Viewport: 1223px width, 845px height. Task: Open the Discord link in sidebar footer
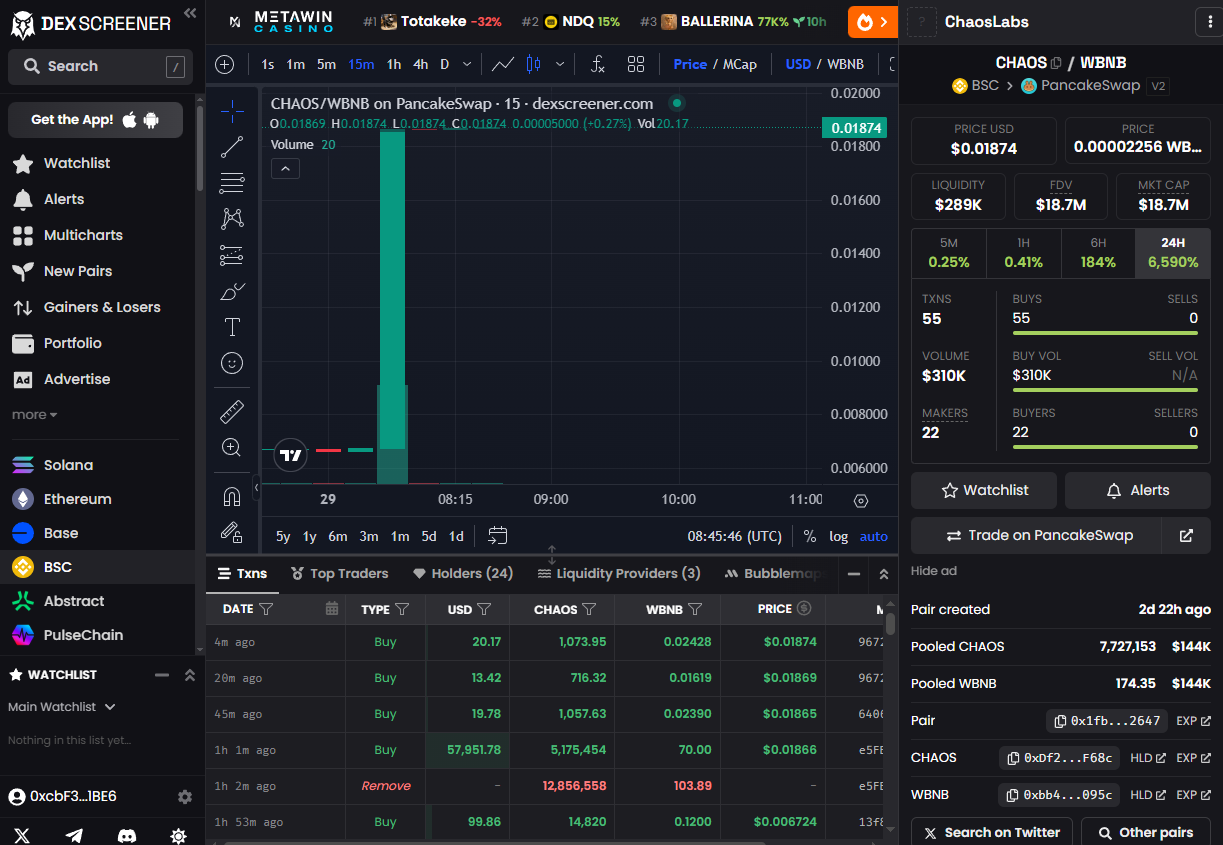(126, 835)
